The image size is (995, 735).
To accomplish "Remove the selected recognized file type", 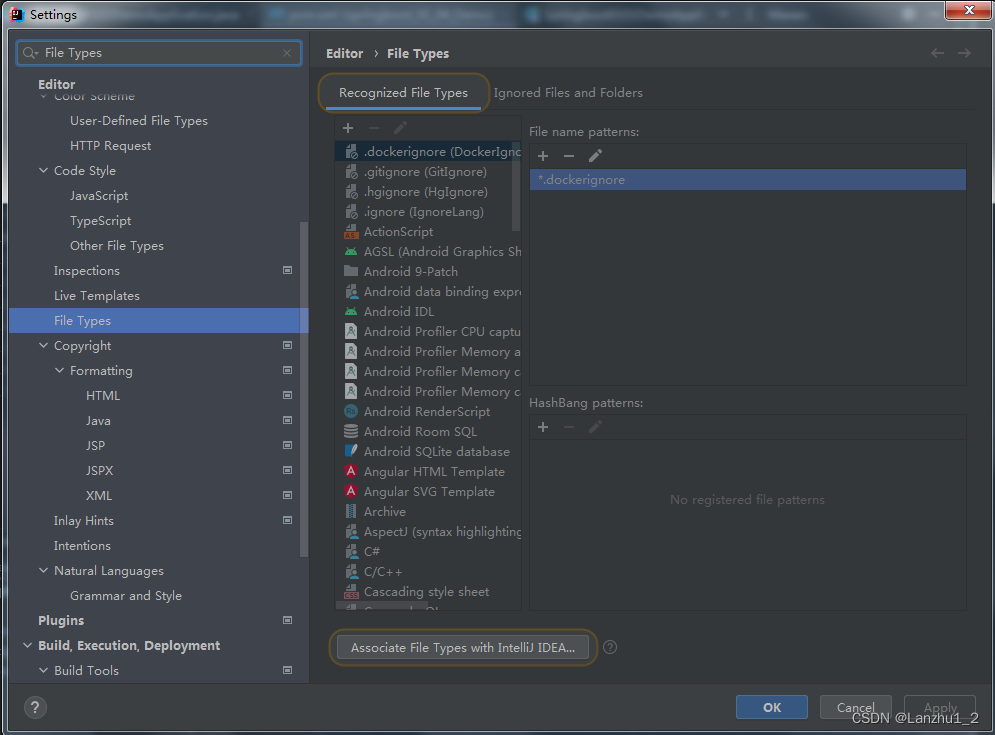I will [x=374, y=128].
